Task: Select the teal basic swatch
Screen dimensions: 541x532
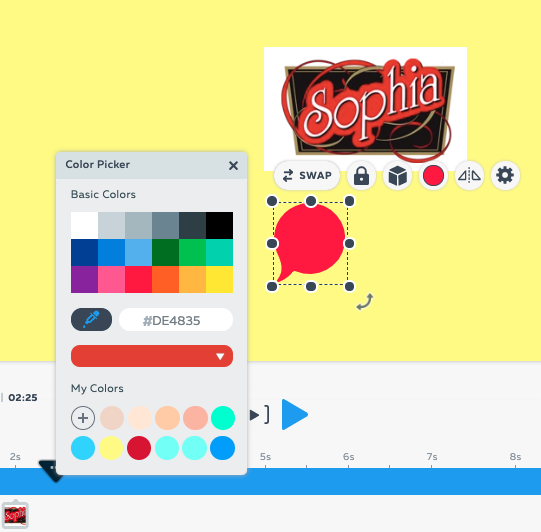Action: click(x=219, y=252)
